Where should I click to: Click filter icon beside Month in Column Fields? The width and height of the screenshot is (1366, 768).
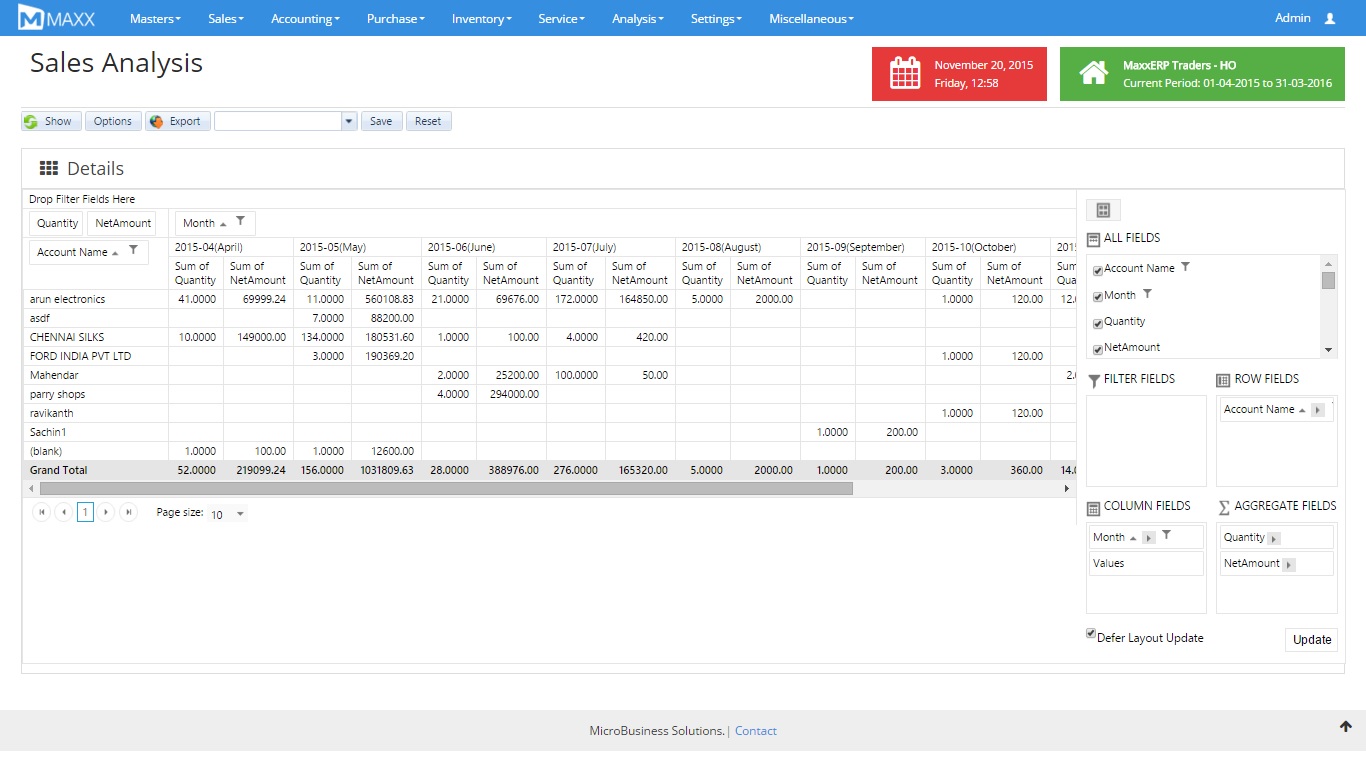coord(1166,536)
